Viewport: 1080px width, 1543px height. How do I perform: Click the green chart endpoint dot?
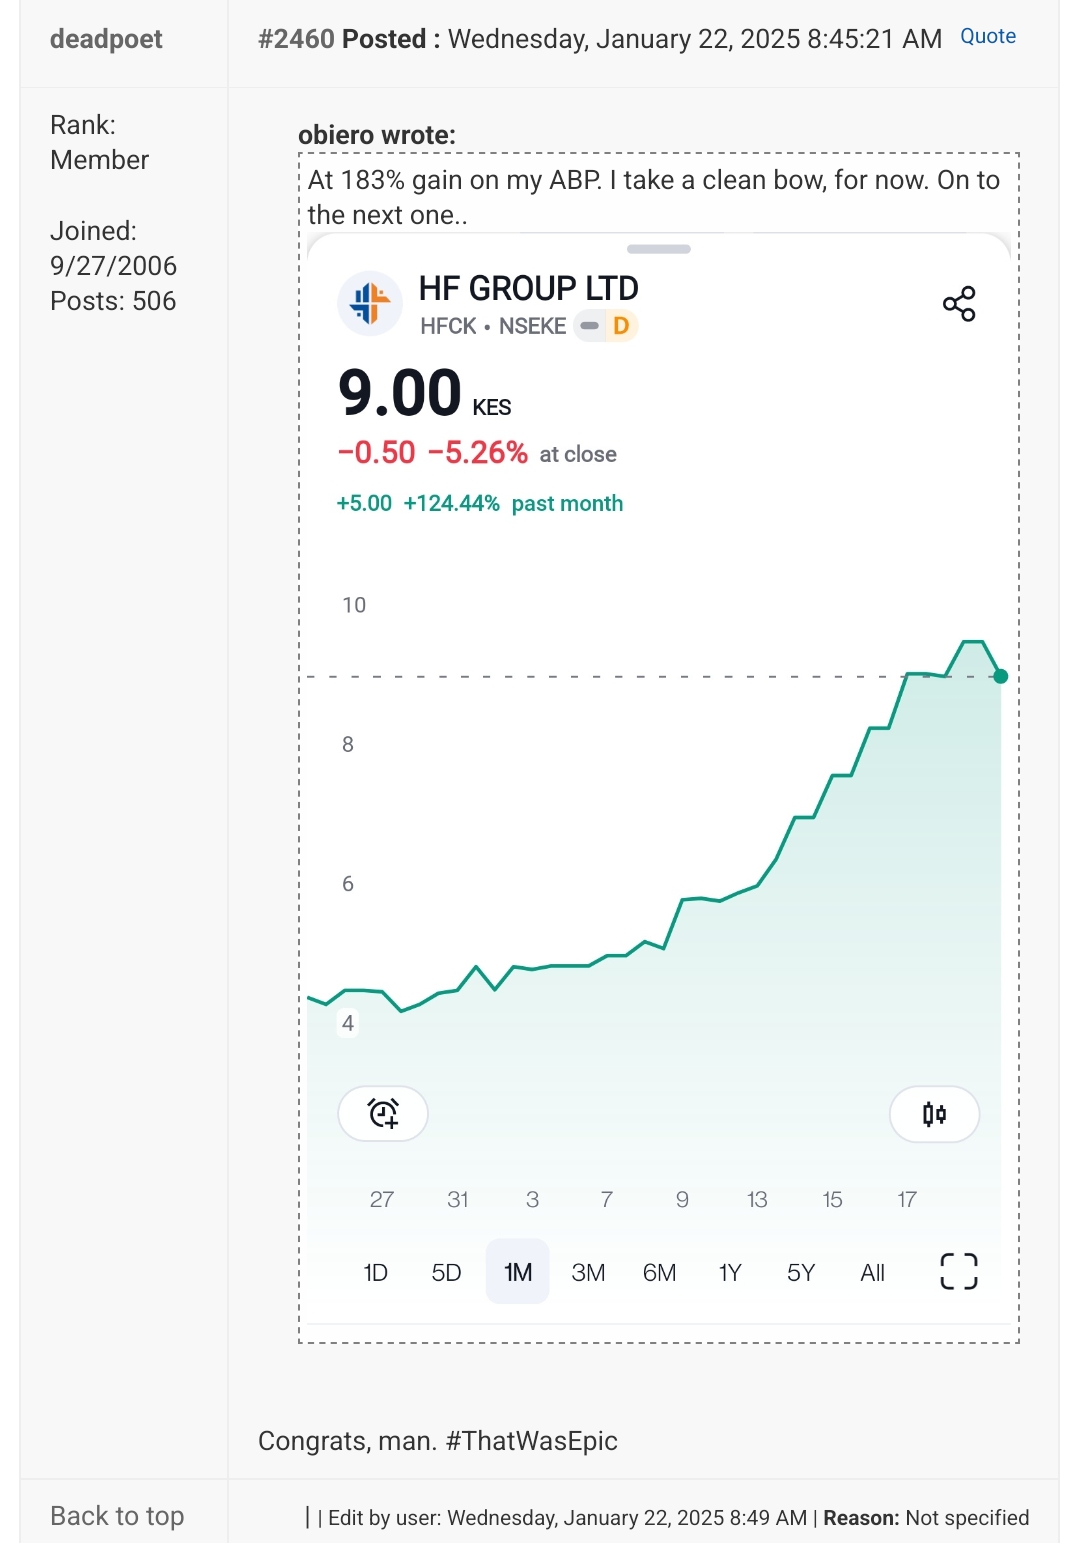1000,676
